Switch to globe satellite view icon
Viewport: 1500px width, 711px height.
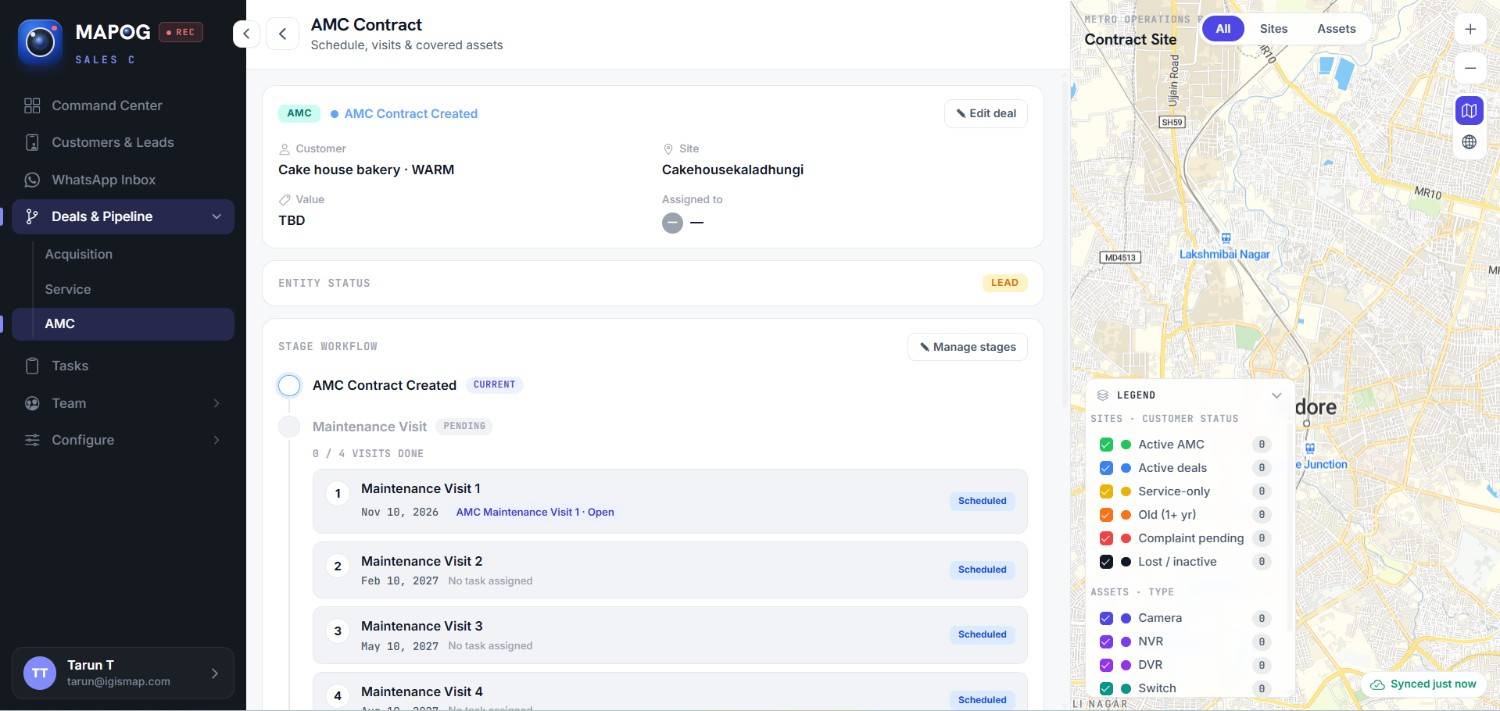(1469, 142)
